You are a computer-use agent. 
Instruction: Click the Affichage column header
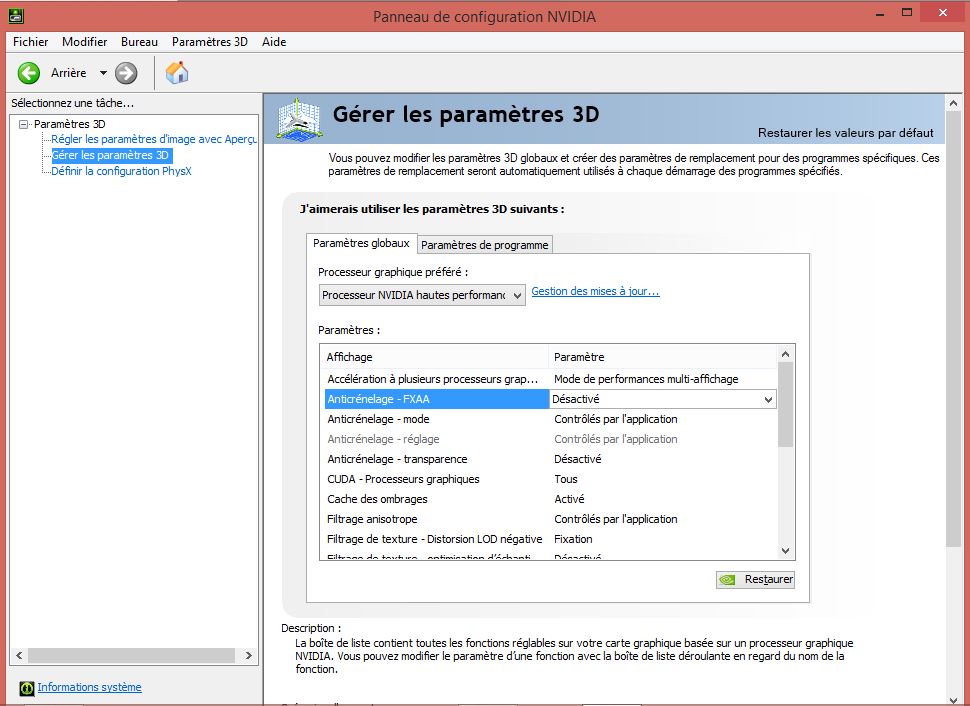(x=435, y=357)
